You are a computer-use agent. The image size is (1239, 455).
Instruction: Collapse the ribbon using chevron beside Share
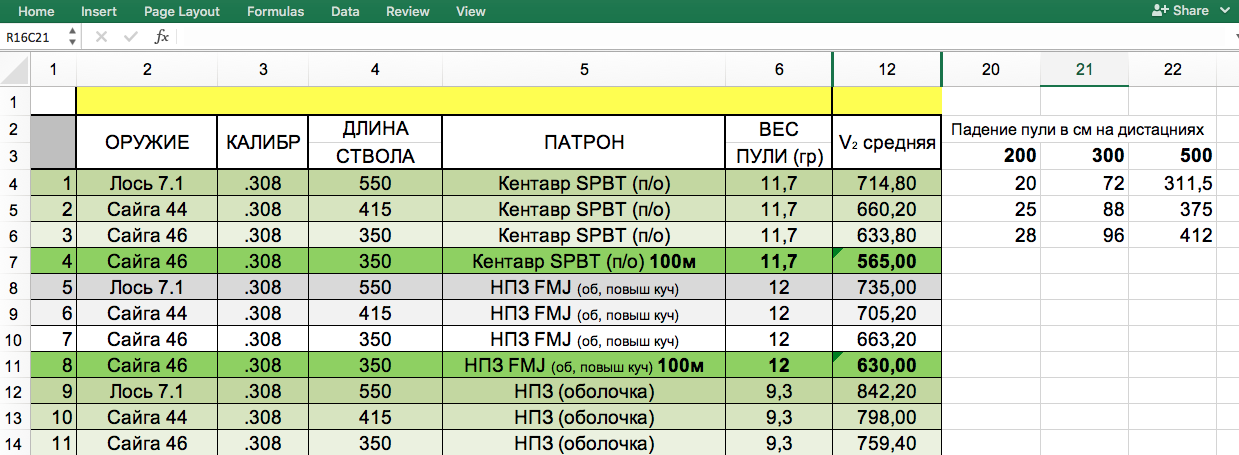pos(1226,11)
